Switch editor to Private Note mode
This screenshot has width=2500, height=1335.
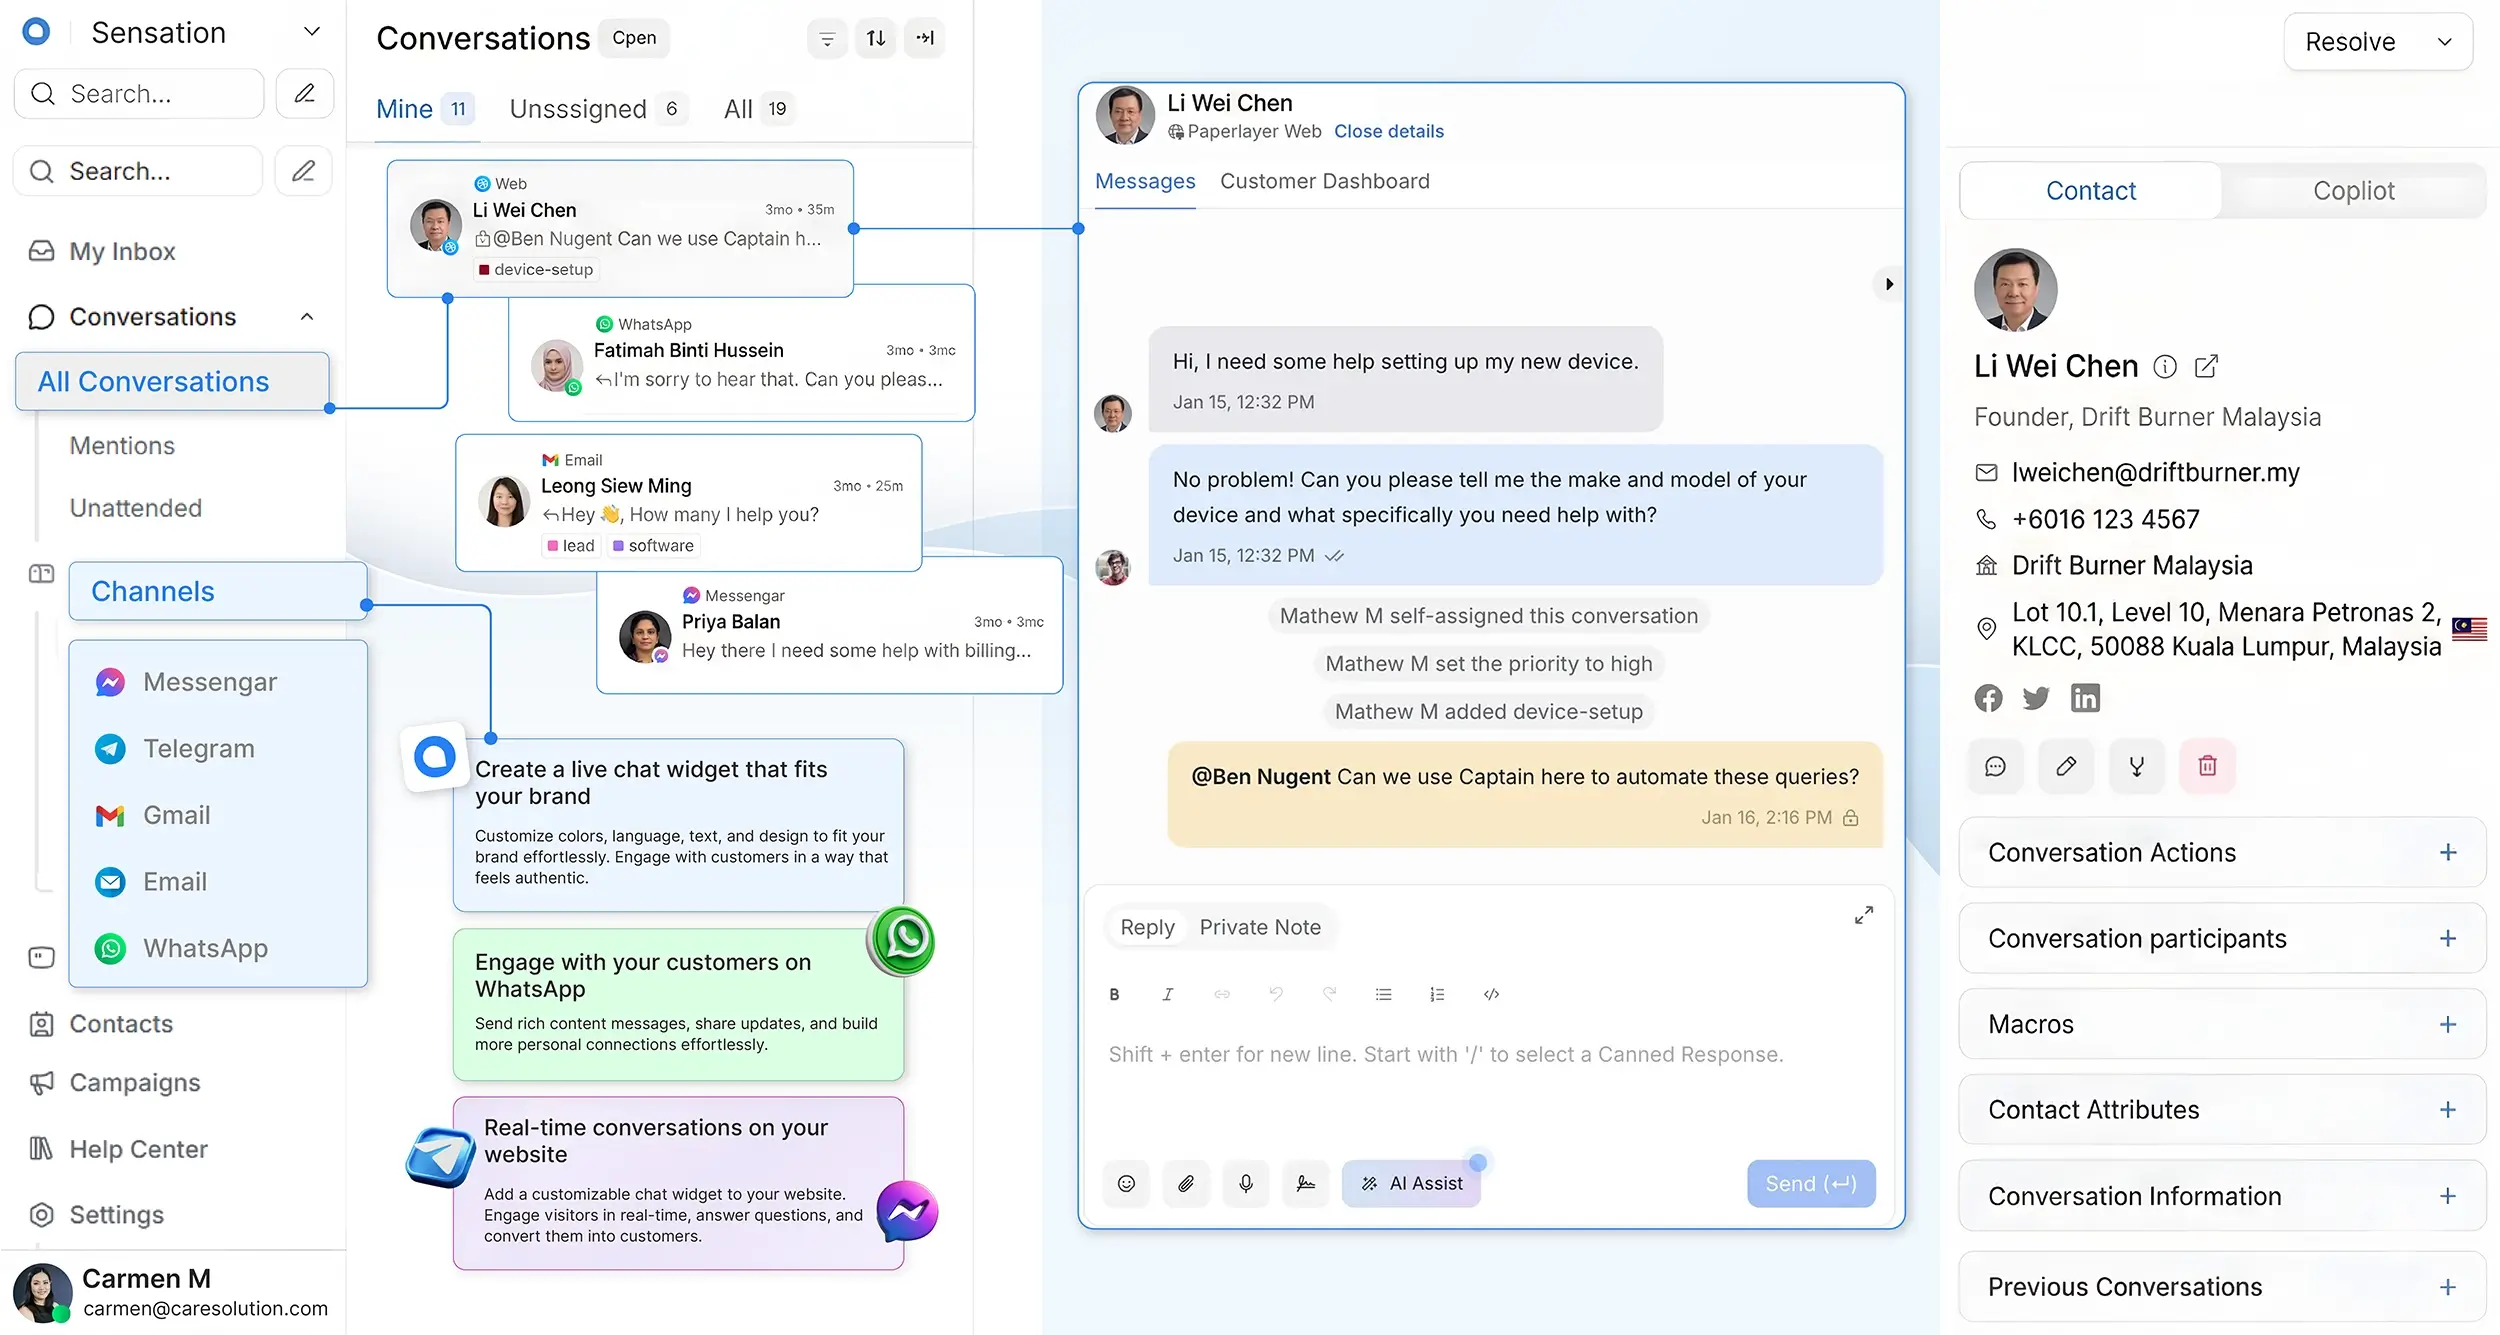[1260, 927]
